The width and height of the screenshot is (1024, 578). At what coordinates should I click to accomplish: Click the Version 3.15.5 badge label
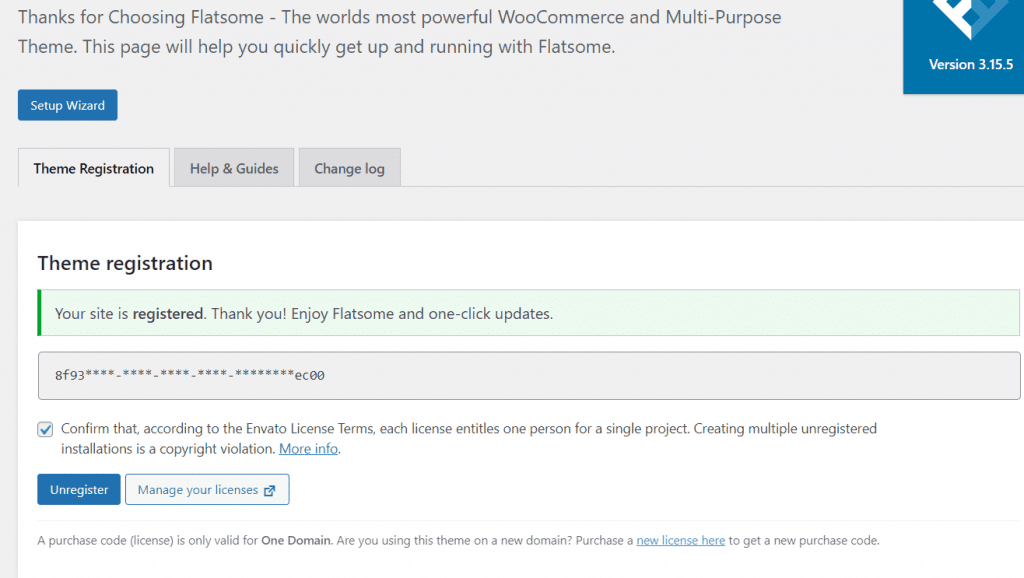[x=970, y=65]
